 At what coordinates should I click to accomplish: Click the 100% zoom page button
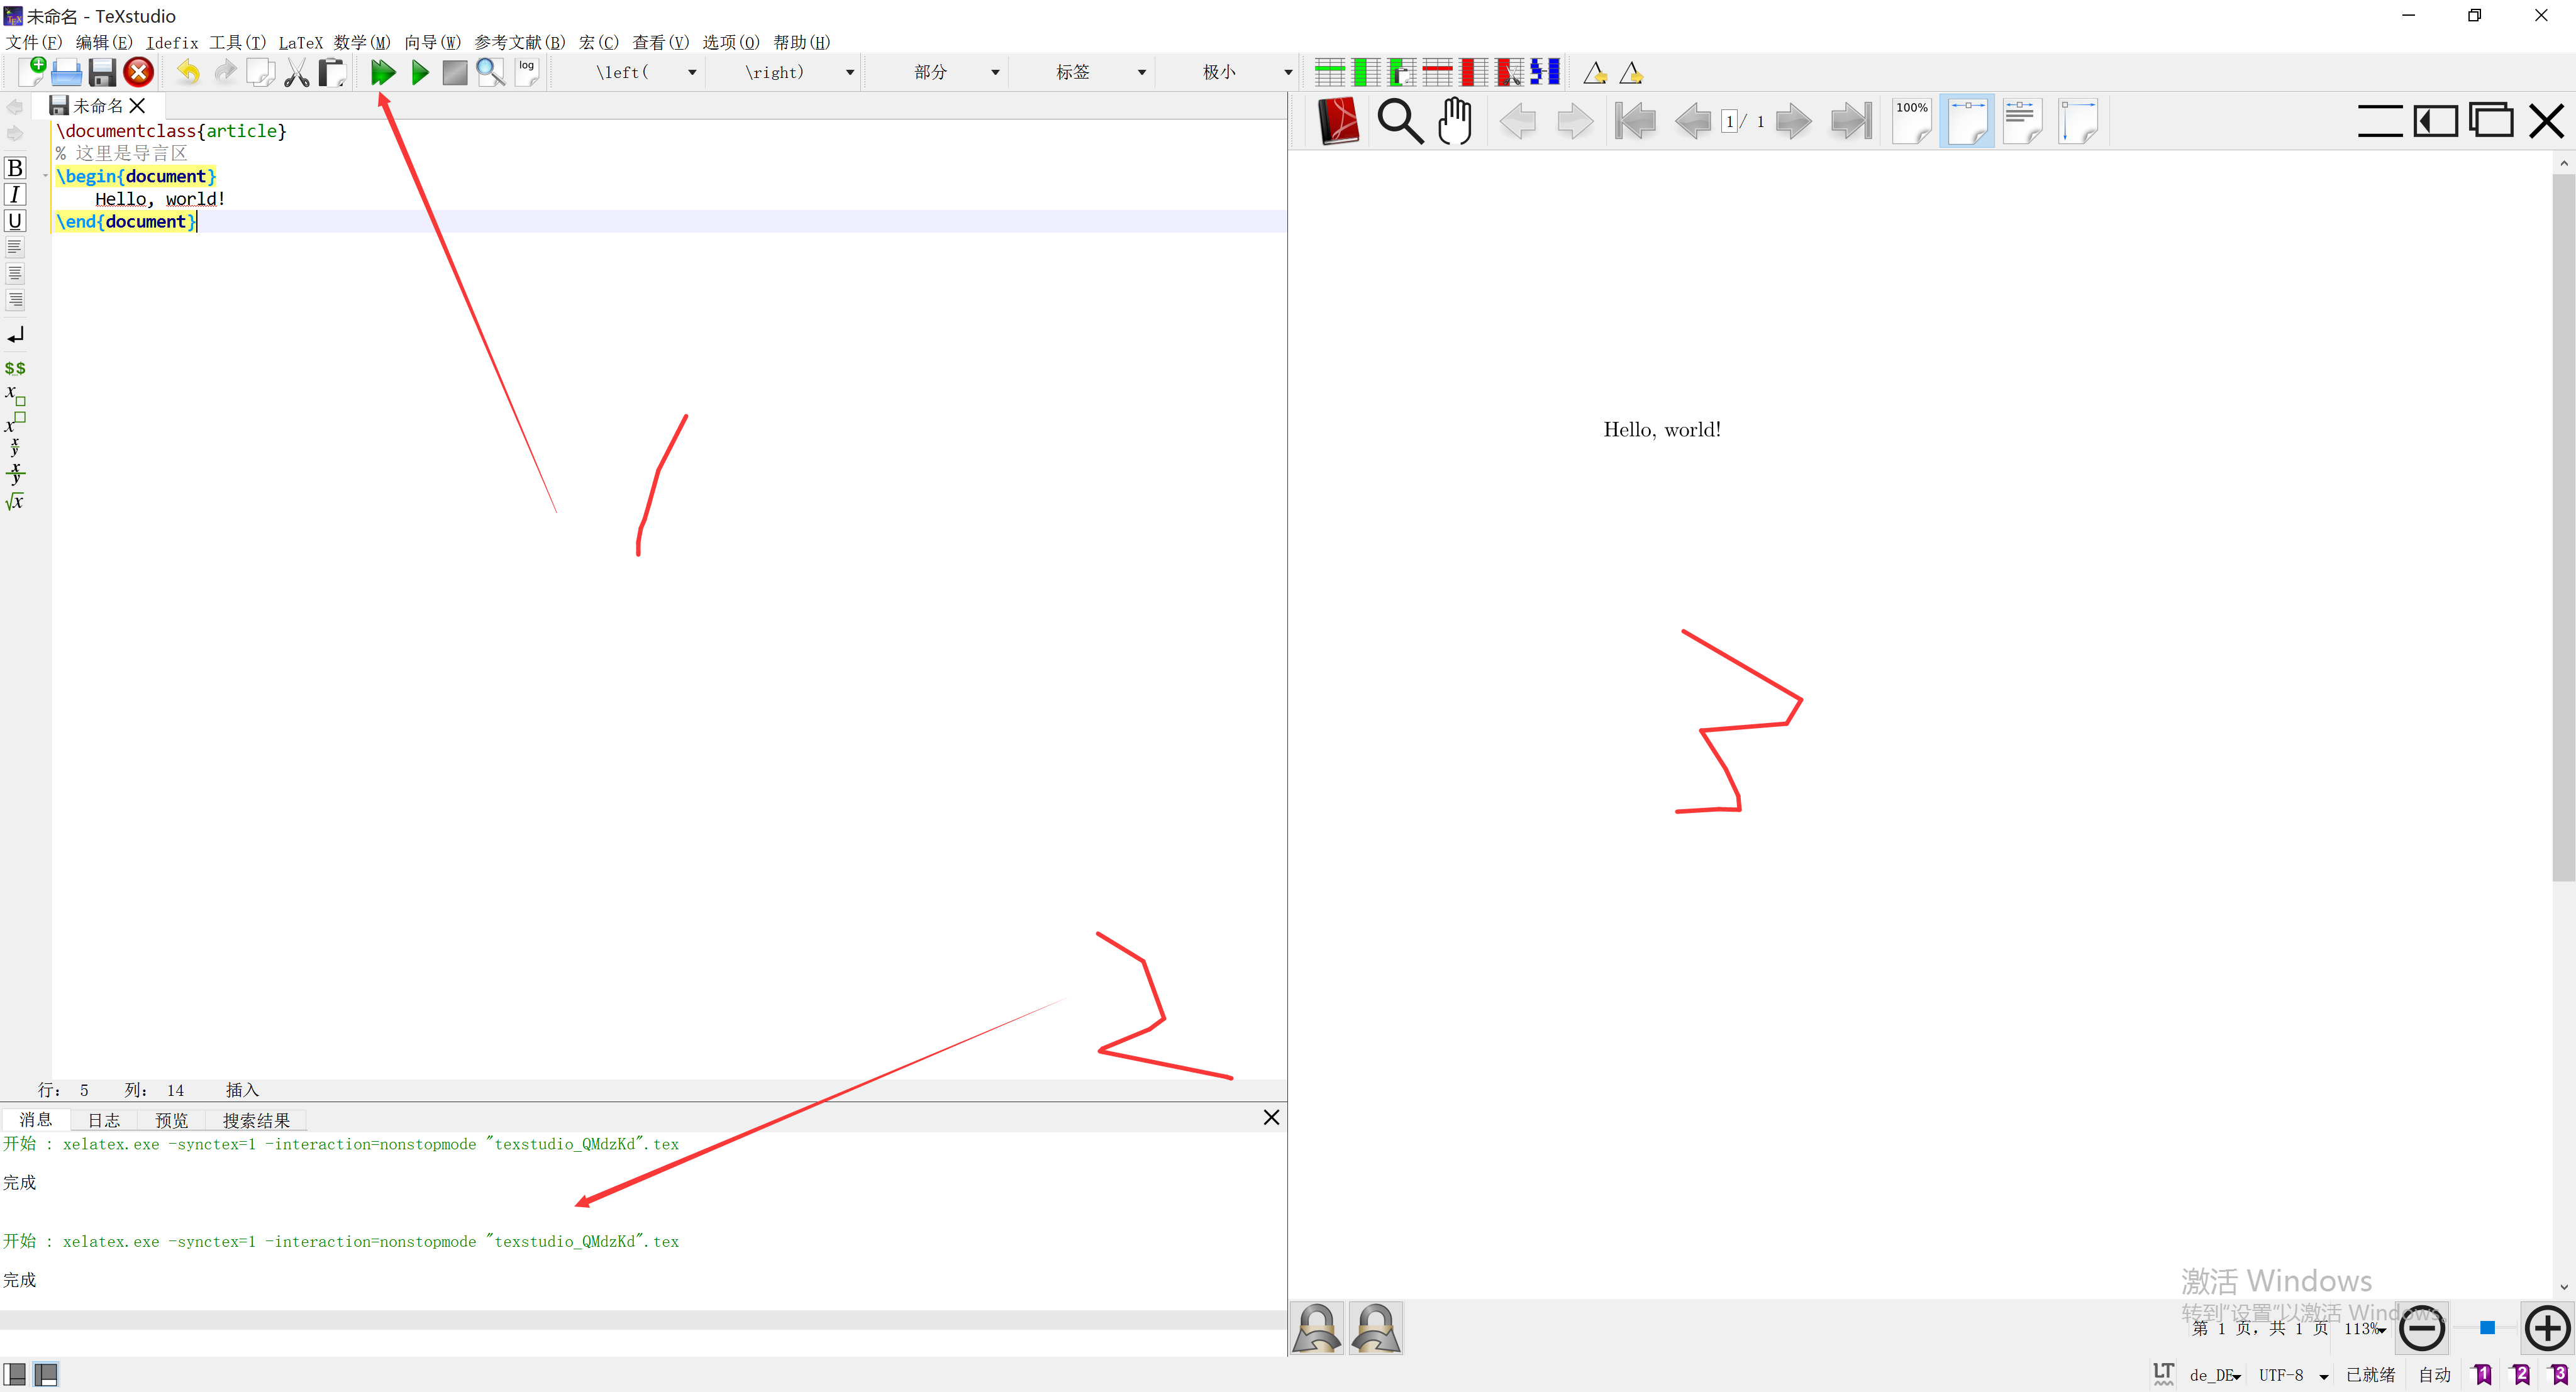[x=1911, y=122]
